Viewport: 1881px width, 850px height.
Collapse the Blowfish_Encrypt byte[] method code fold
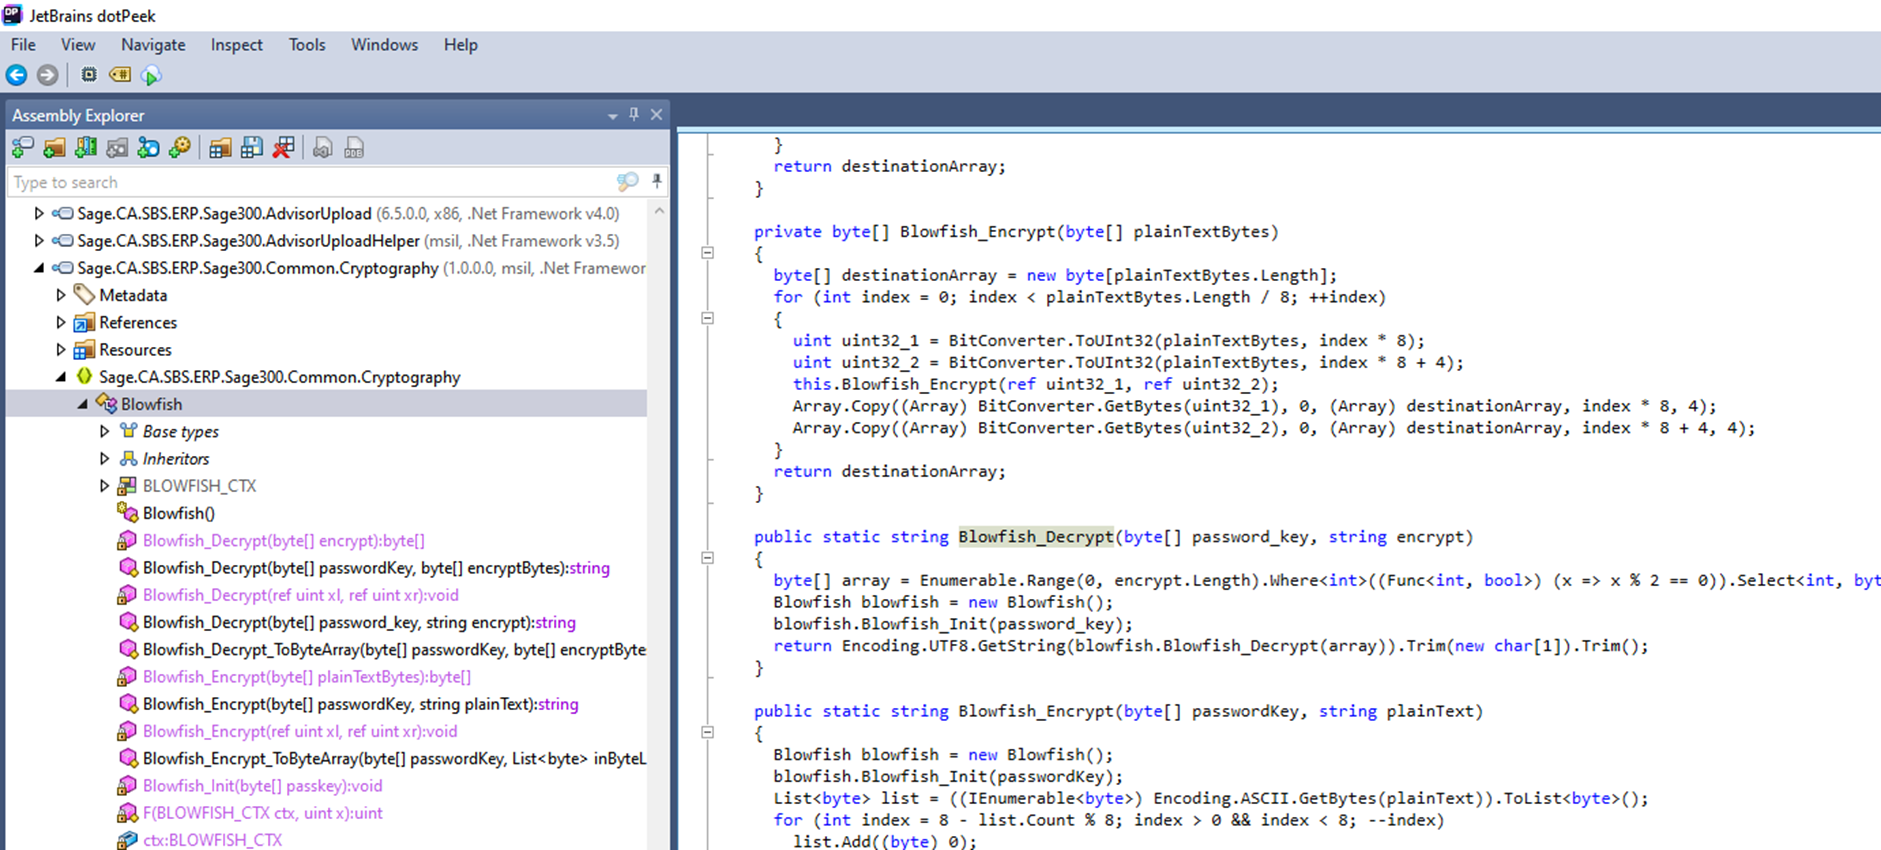coord(708,253)
